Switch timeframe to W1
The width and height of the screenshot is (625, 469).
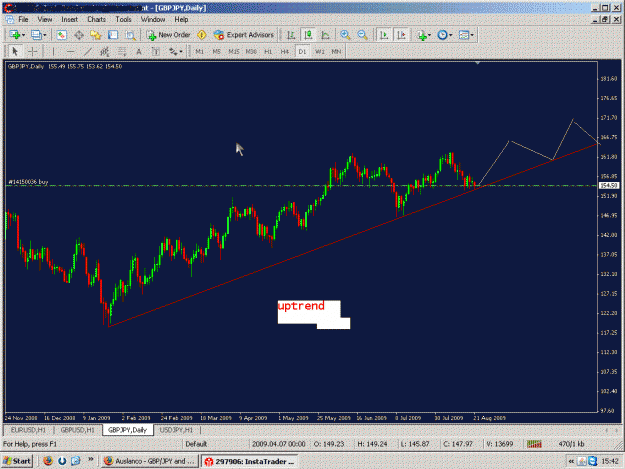[x=320, y=51]
